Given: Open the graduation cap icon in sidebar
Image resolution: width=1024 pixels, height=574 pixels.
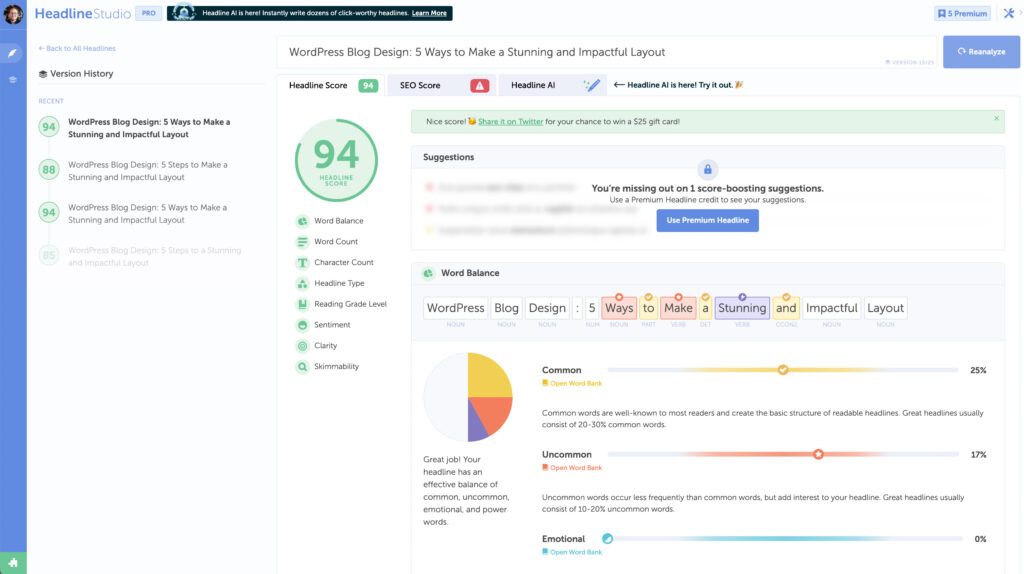Looking at the screenshot, I should pyautogui.click(x=13, y=79).
